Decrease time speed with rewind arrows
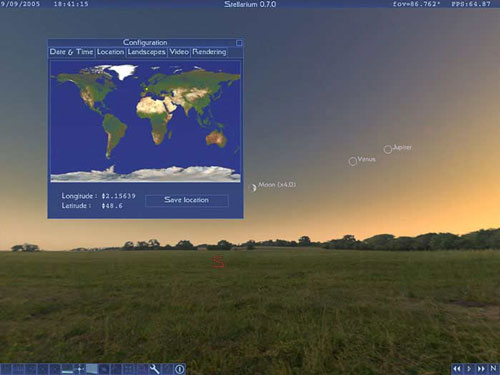The image size is (500, 375). pos(457,369)
